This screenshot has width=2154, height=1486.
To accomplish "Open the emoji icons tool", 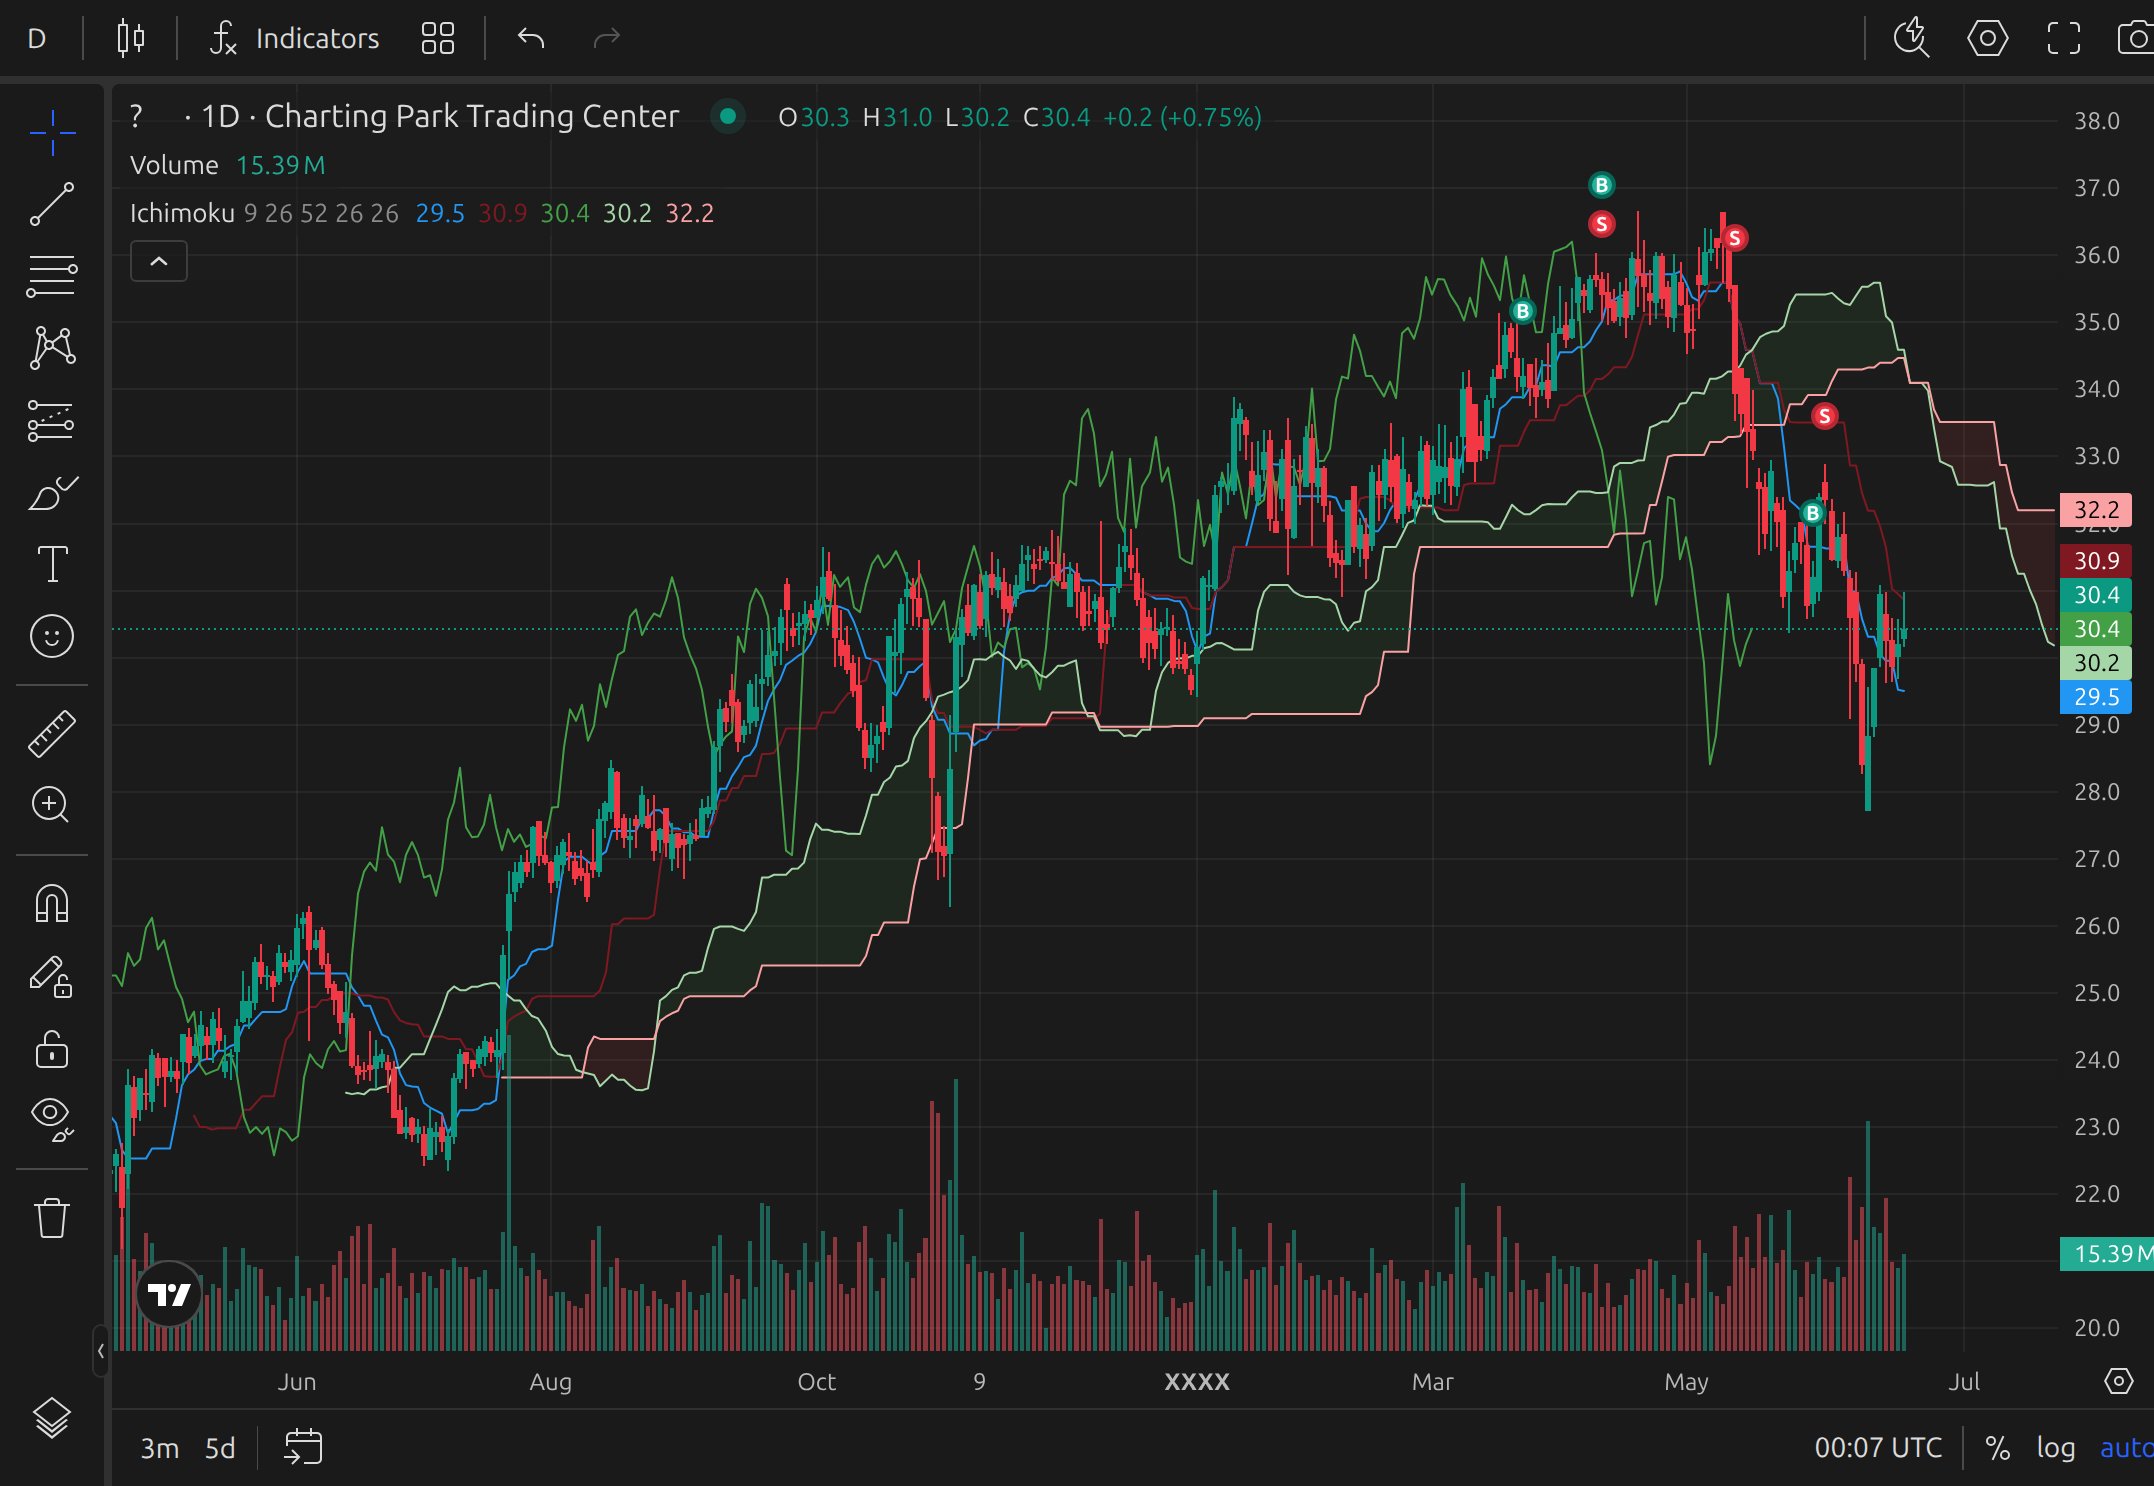I will tap(51, 636).
